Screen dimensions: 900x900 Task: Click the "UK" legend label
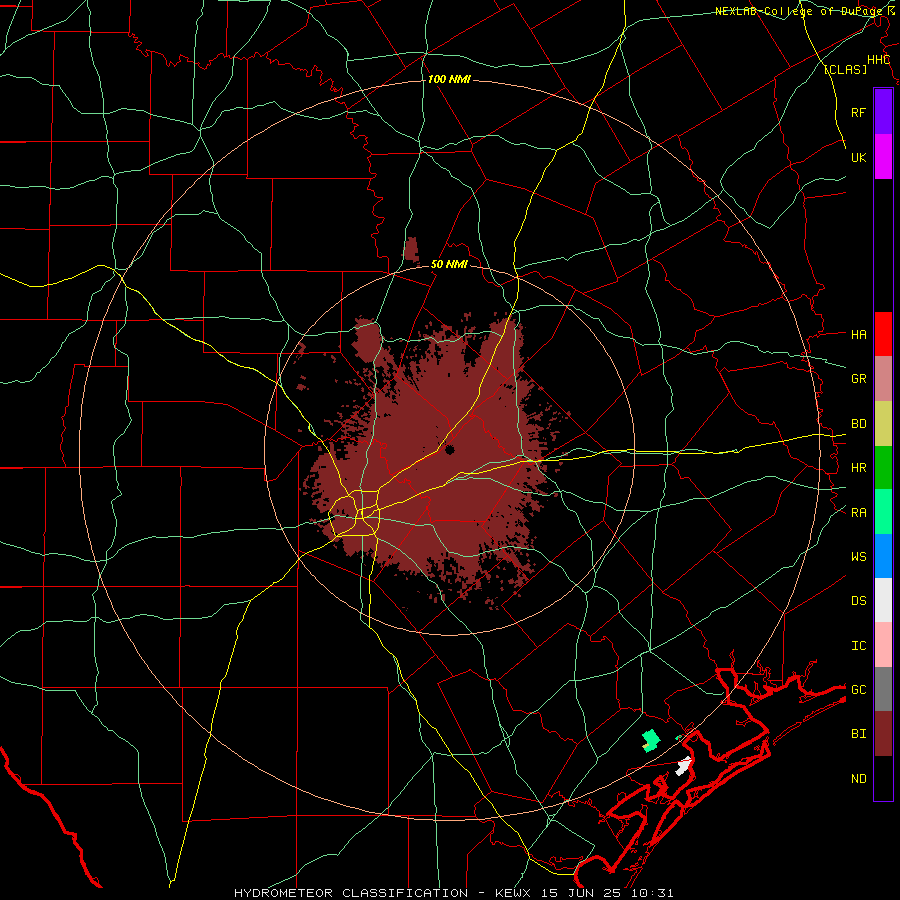click(858, 157)
